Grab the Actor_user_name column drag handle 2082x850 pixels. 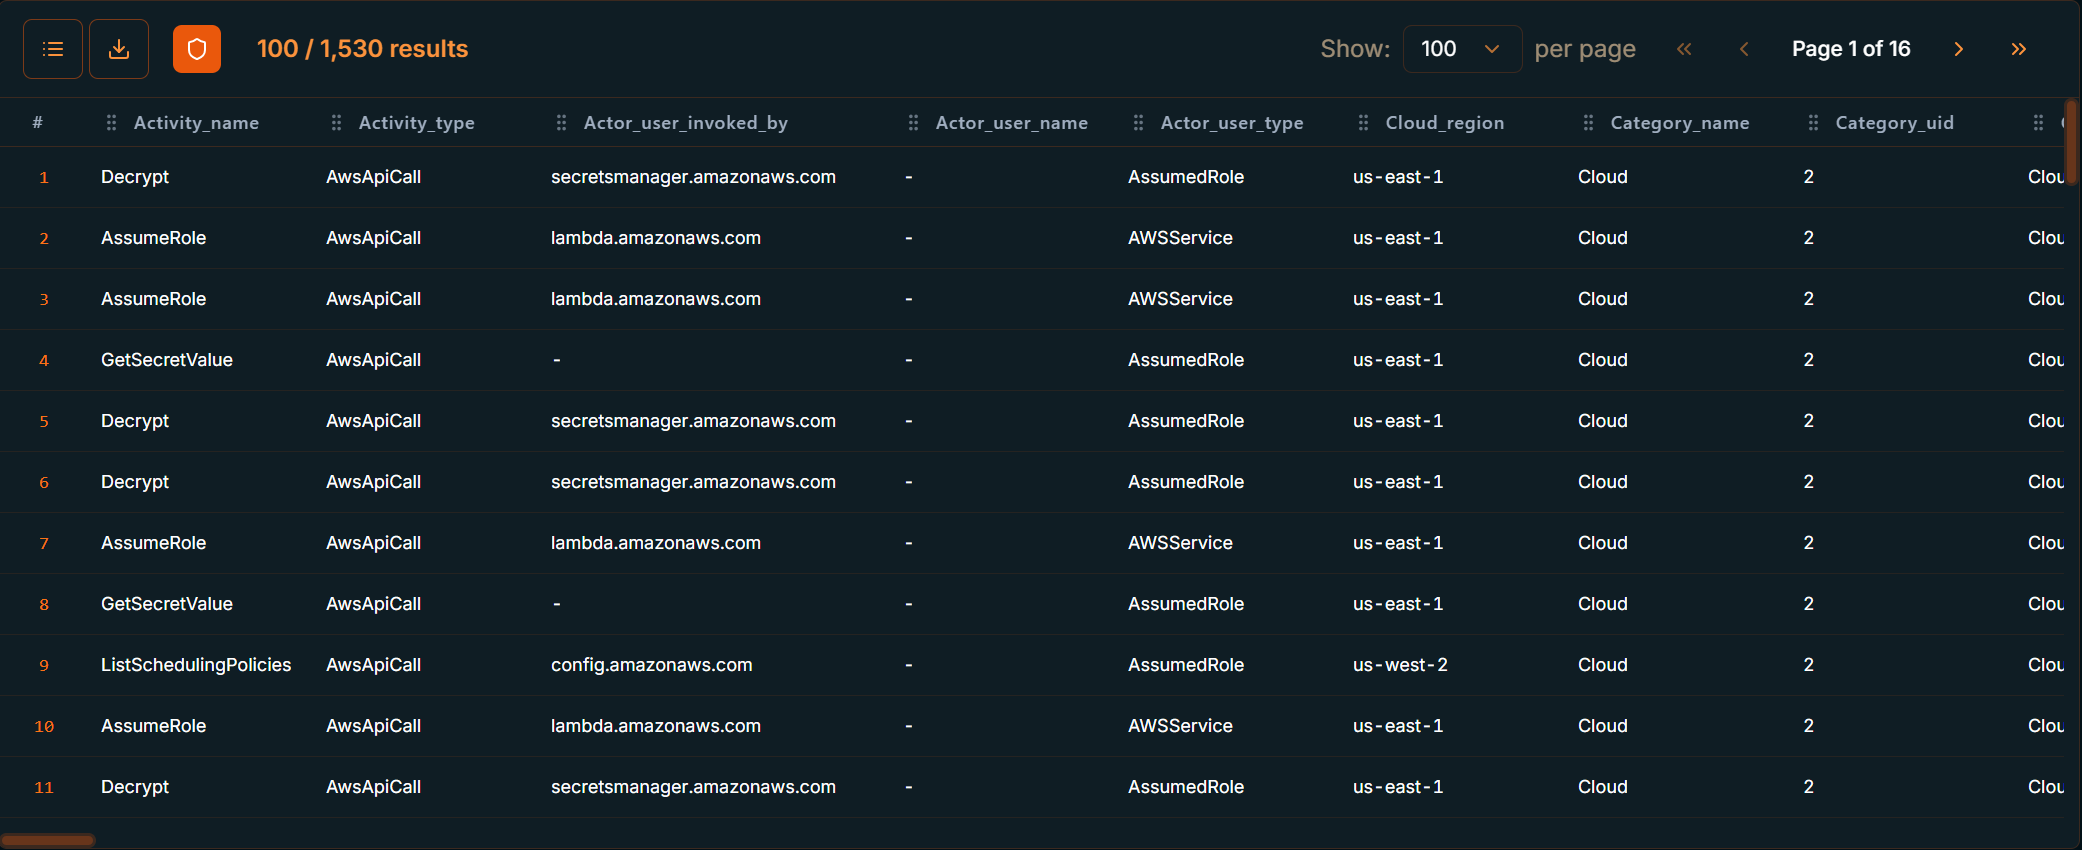913,122
